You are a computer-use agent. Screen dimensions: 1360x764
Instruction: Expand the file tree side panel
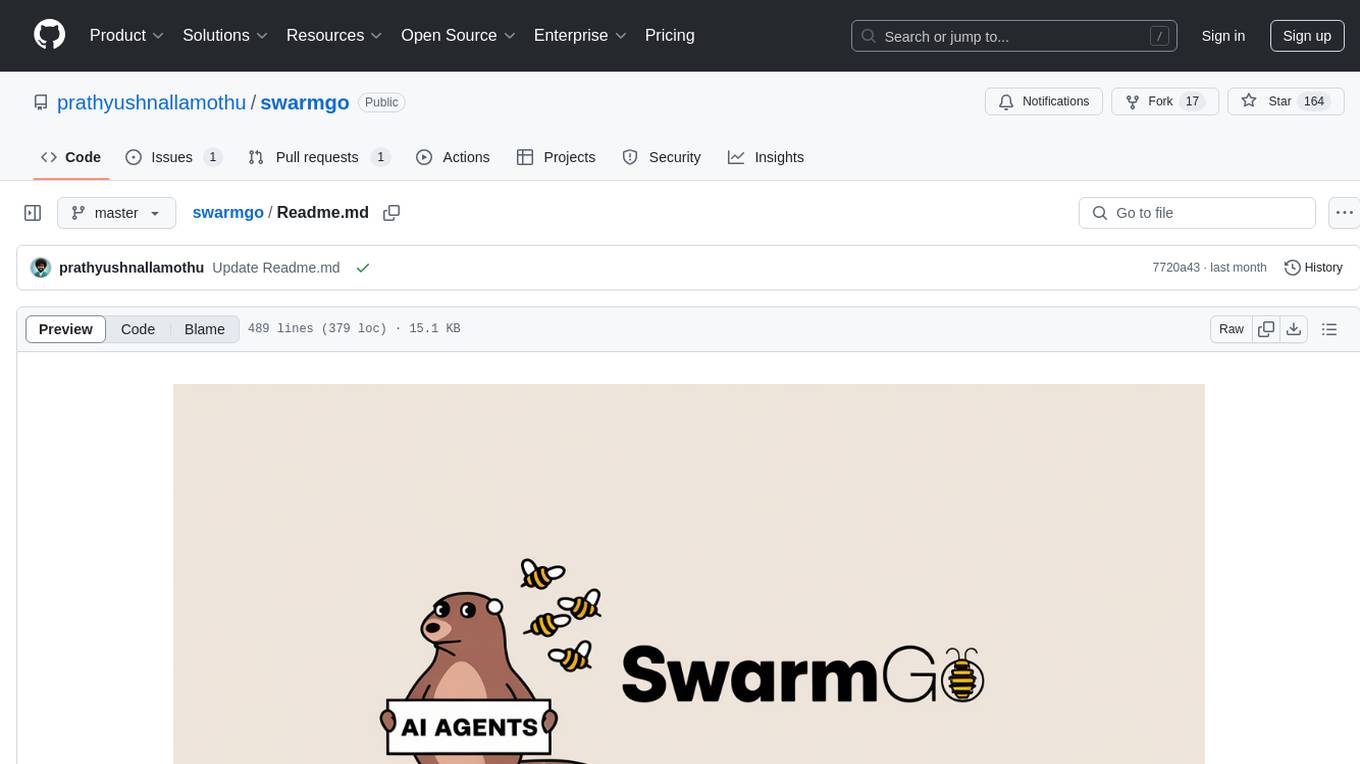(33, 213)
